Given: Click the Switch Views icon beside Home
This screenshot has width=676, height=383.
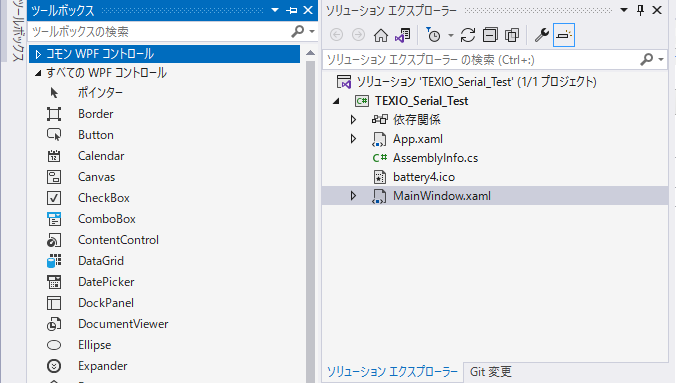Looking at the screenshot, I should (x=403, y=35).
